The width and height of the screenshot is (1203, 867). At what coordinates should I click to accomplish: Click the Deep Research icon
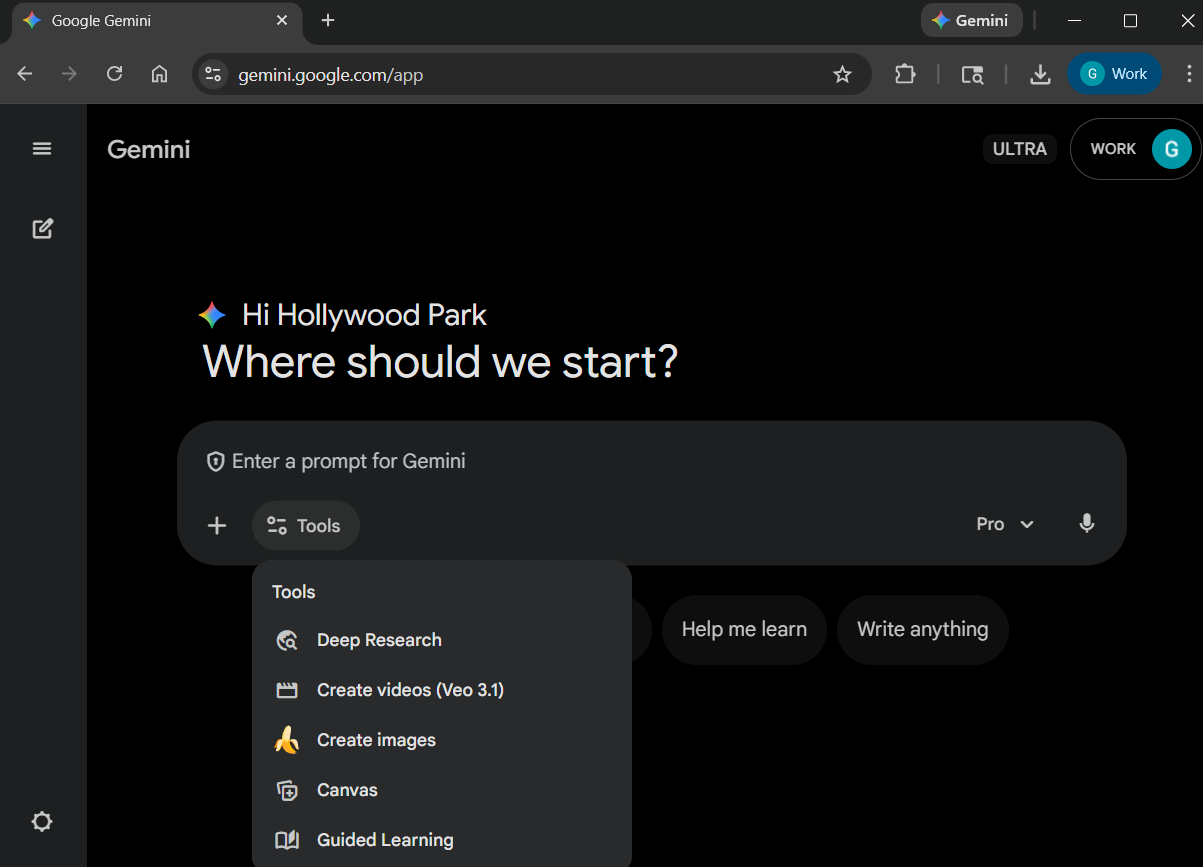287,641
